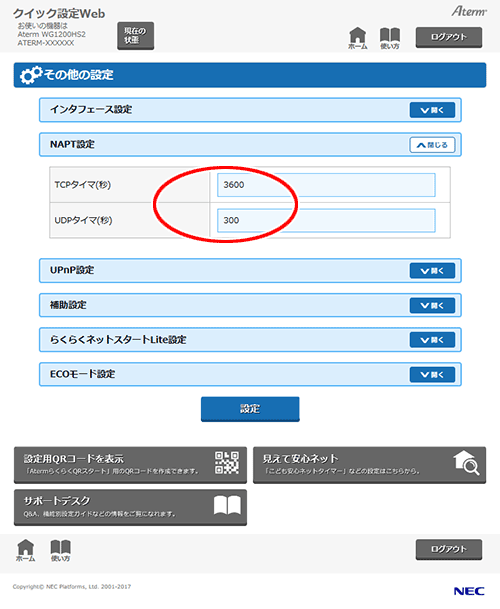Click the UDPタイマ(秒) label

pos(83,221)
